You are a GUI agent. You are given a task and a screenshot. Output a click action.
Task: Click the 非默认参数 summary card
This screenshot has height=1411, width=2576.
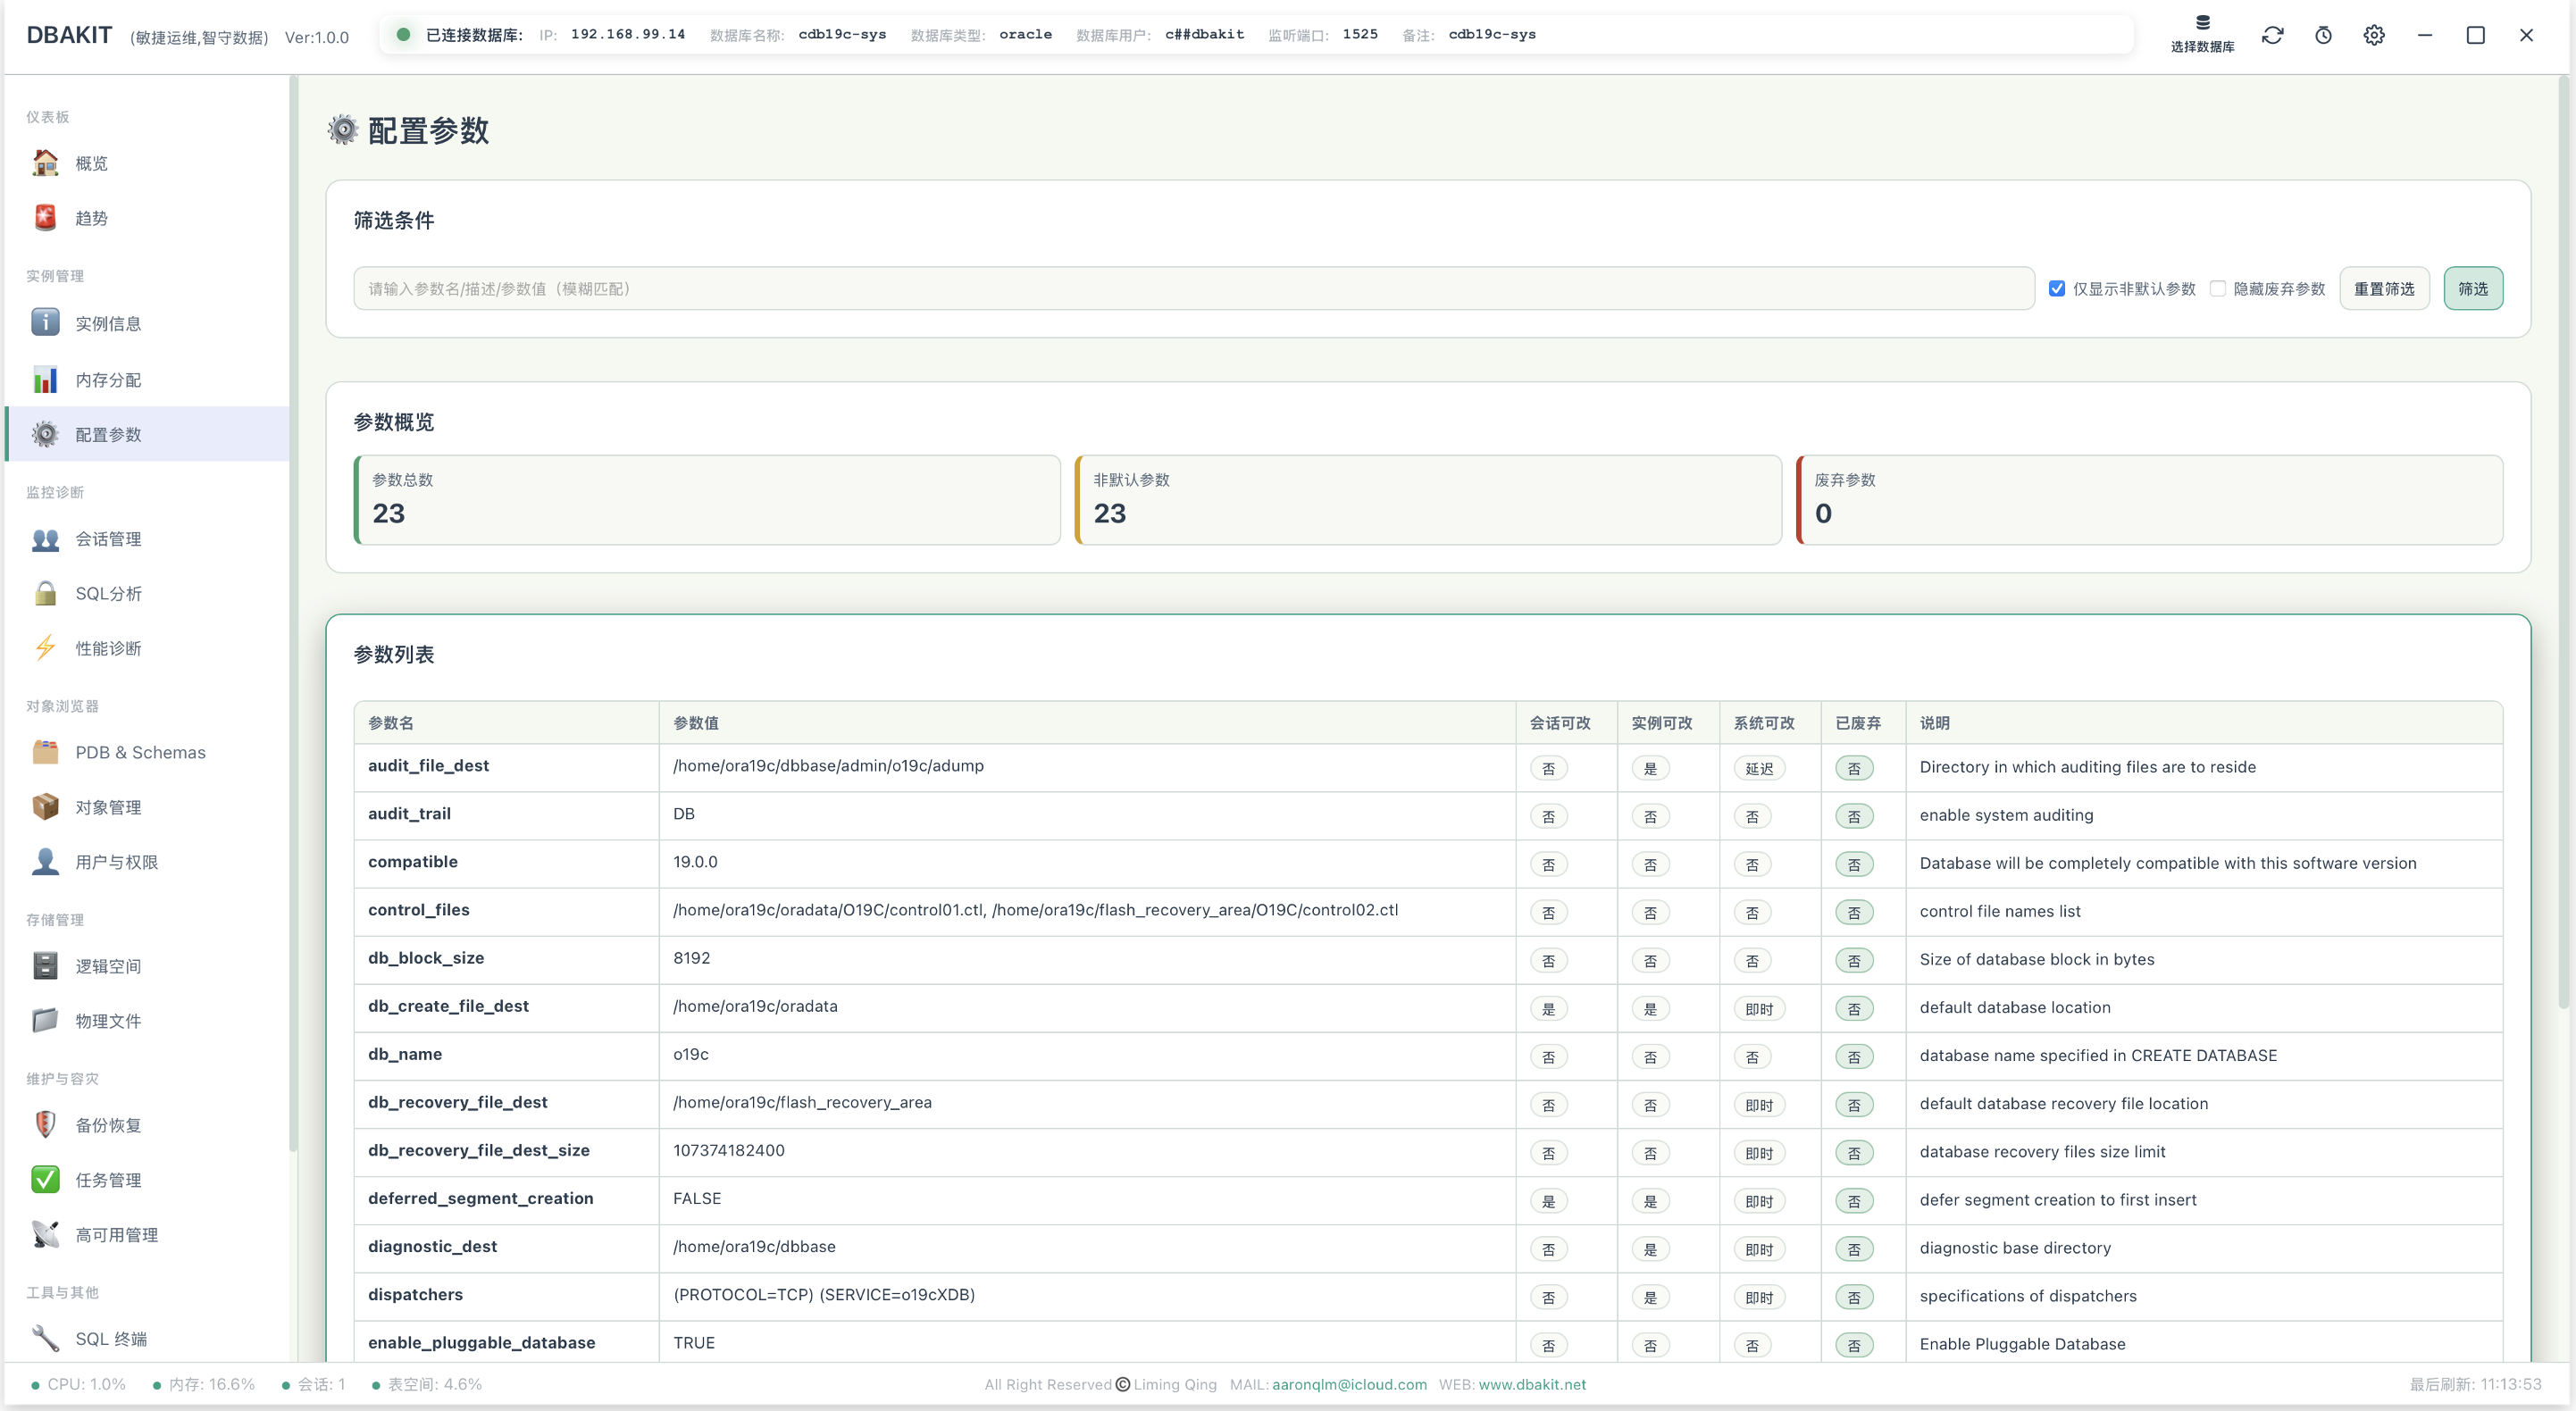(1428, 500)
